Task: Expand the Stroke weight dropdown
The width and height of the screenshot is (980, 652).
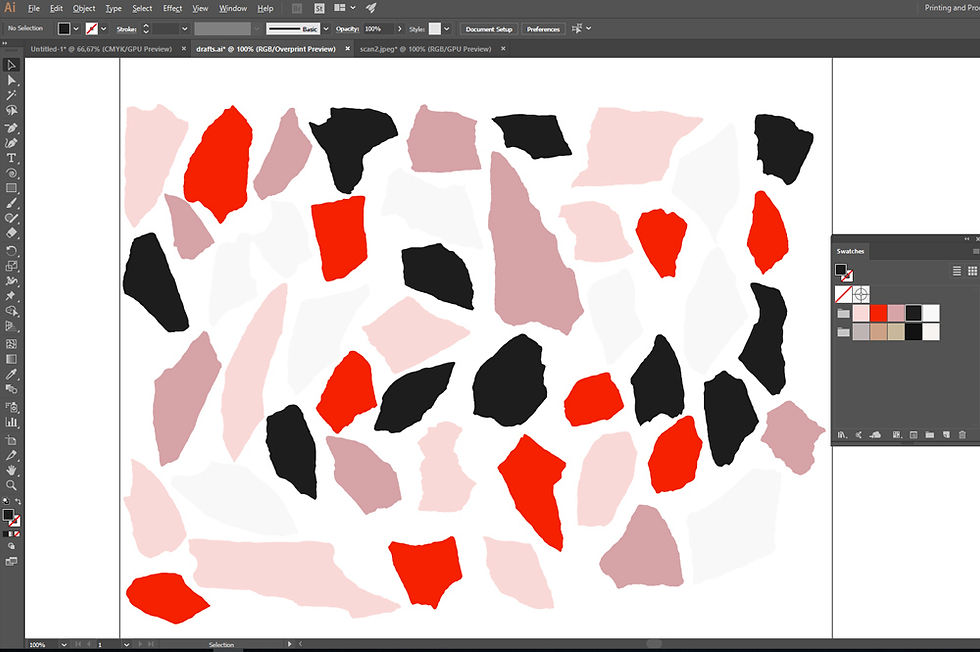Action: pyautogui.click(x=183, y=28)
